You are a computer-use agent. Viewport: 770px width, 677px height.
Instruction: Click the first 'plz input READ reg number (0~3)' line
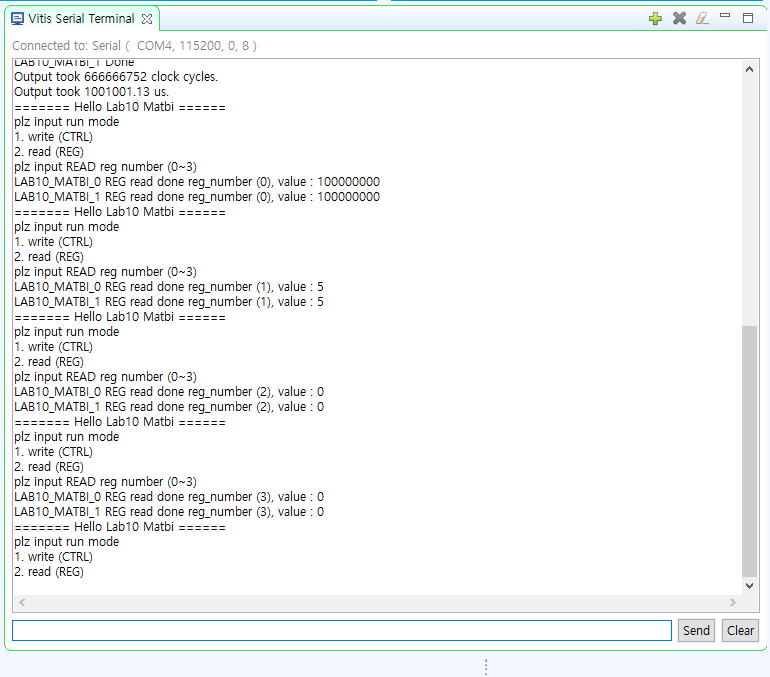pyautogui.click(x=106, y=167)
